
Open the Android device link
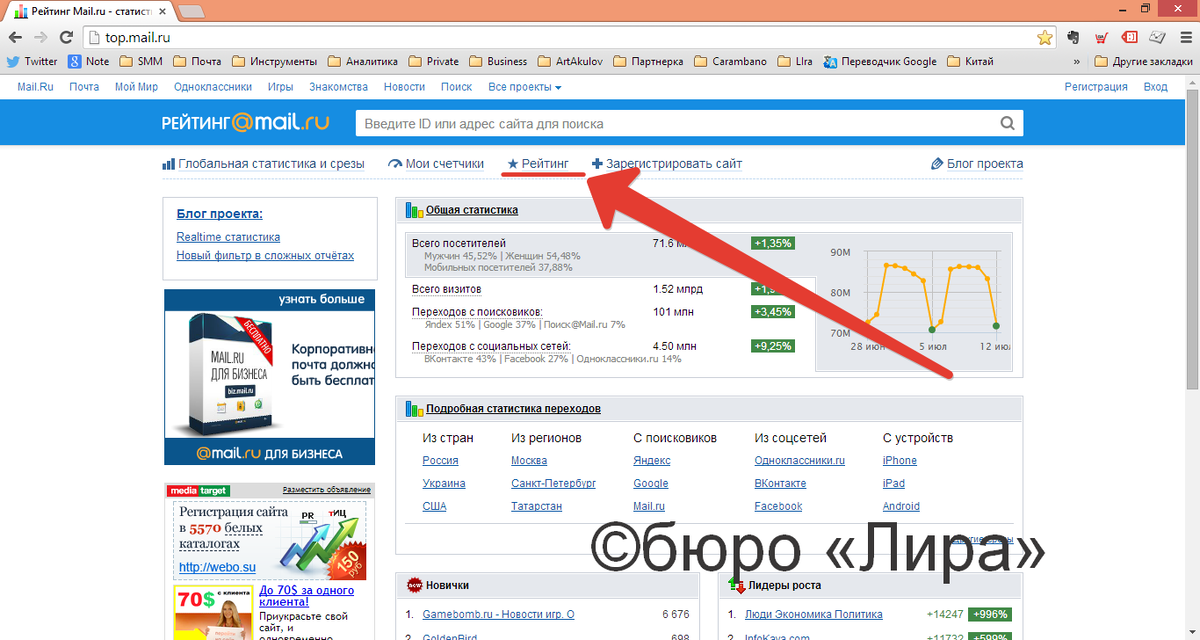point(901,506)
